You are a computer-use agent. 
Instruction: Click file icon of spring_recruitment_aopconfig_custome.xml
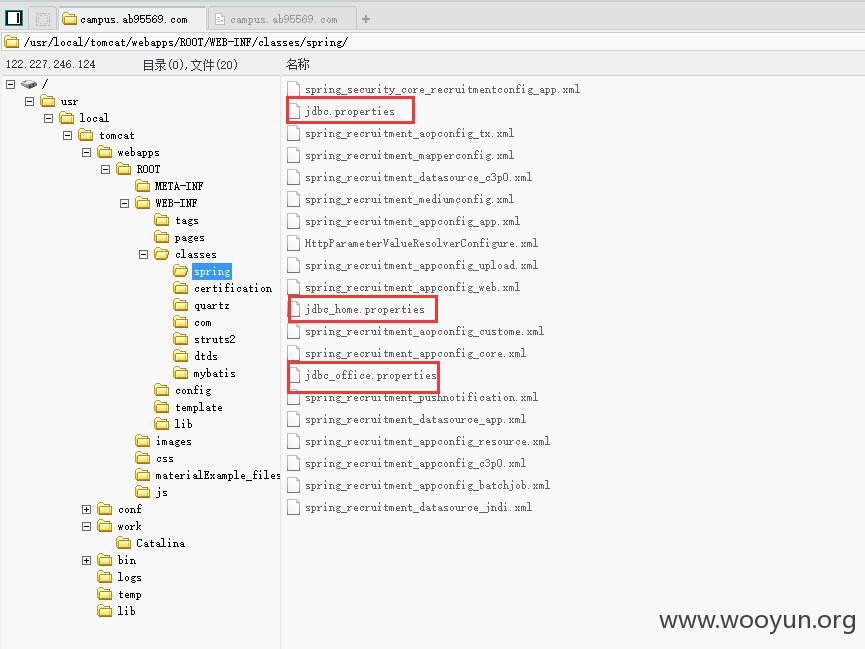click(293, 332)
